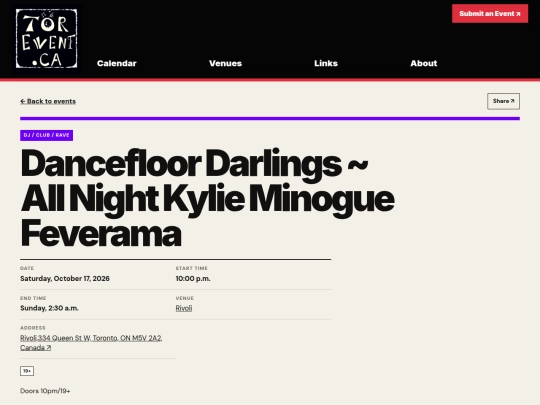Select the Sunday, 2:30 a.m. end time

click(x=49, y=308)
